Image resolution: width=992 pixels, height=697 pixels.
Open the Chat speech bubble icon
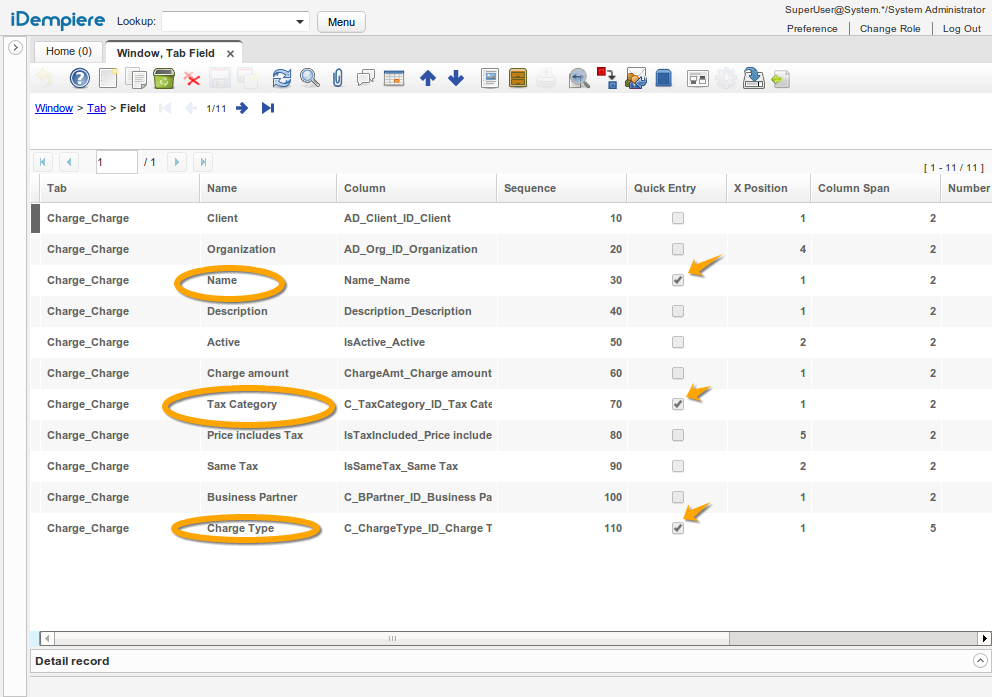(366, 78)
